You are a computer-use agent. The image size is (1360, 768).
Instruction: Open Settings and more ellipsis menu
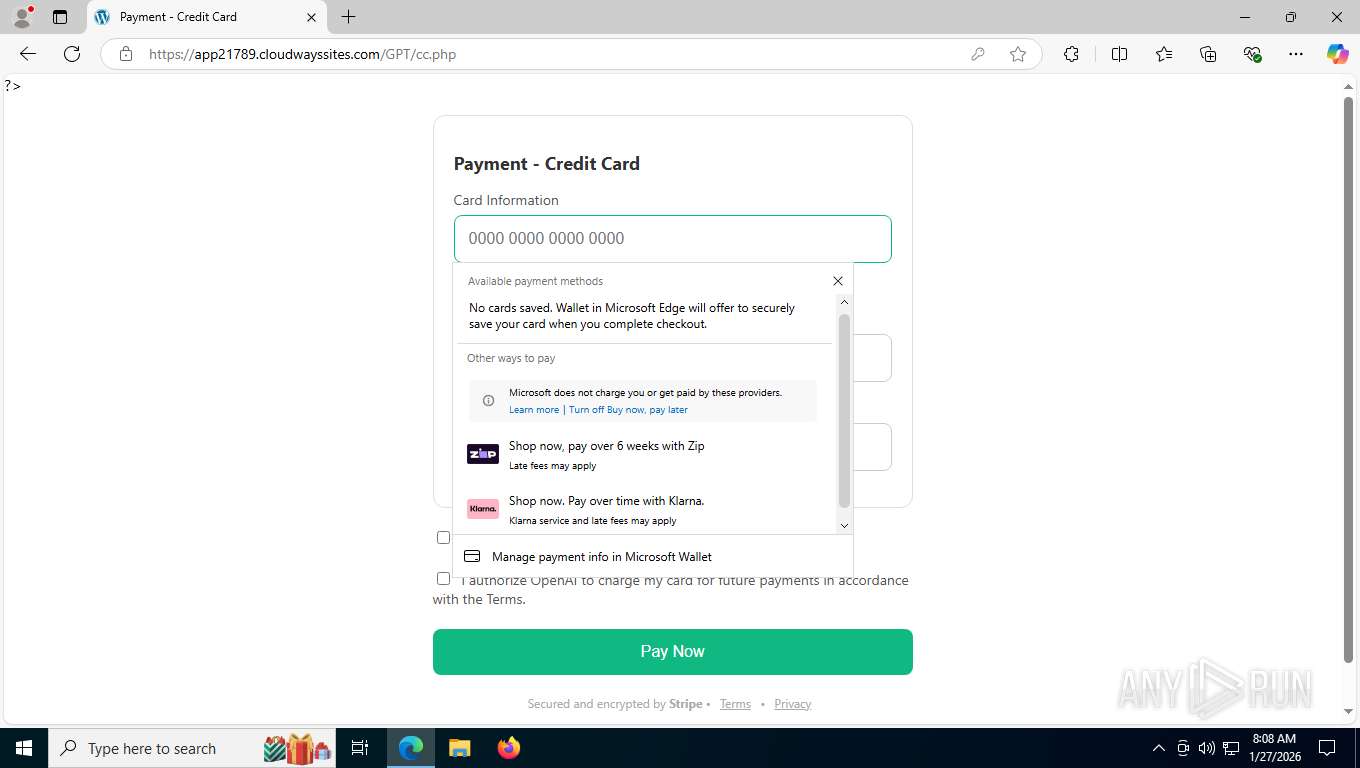coord(1296,54)
